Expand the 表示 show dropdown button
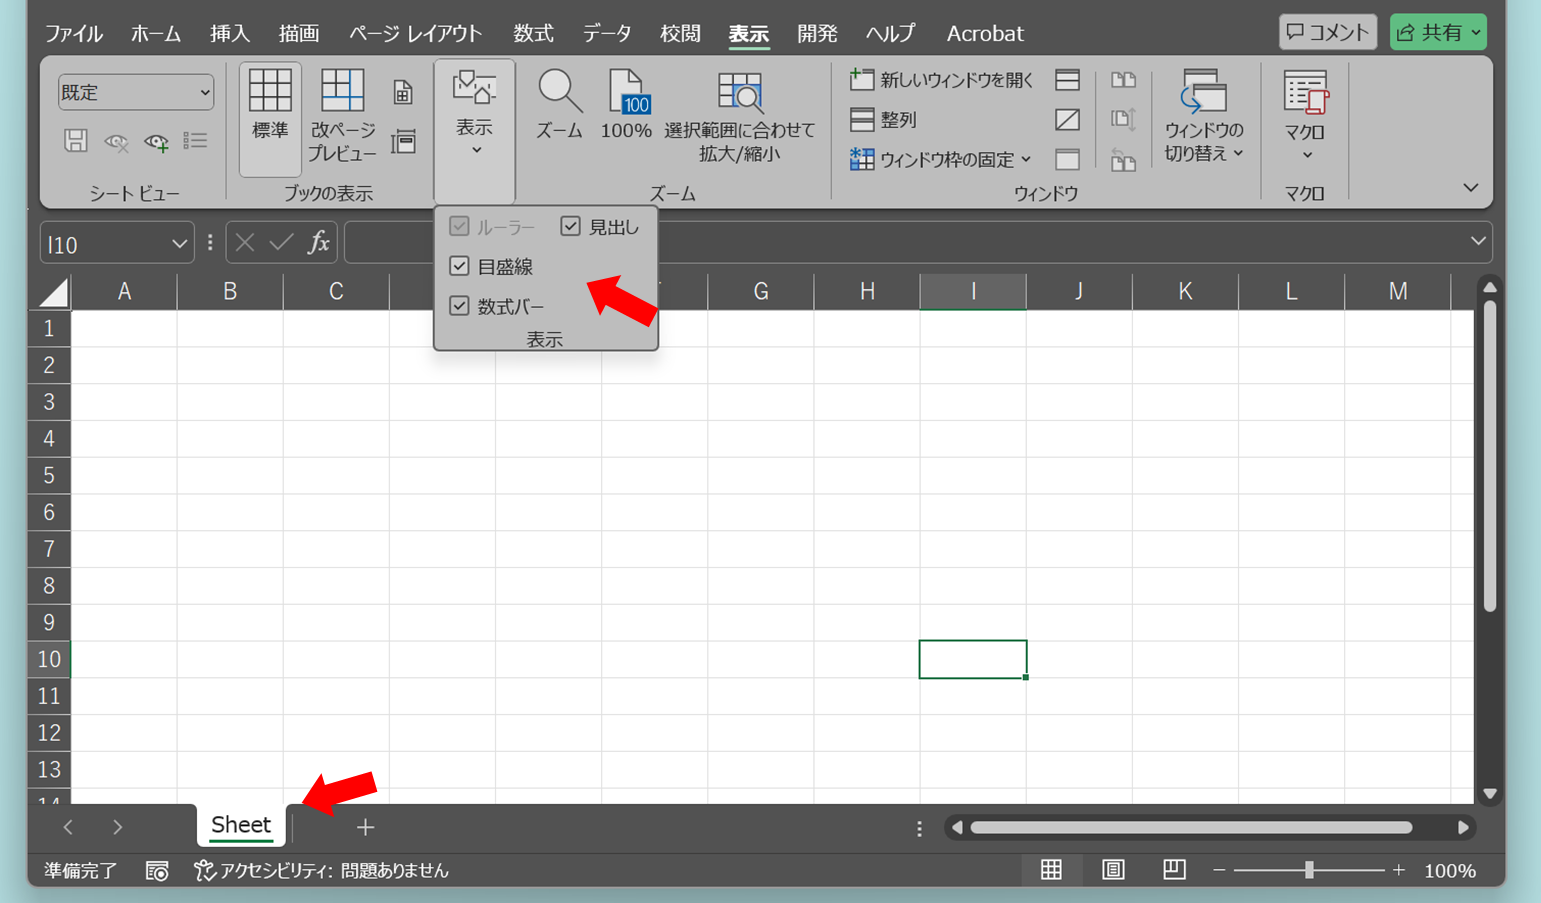 475,130
